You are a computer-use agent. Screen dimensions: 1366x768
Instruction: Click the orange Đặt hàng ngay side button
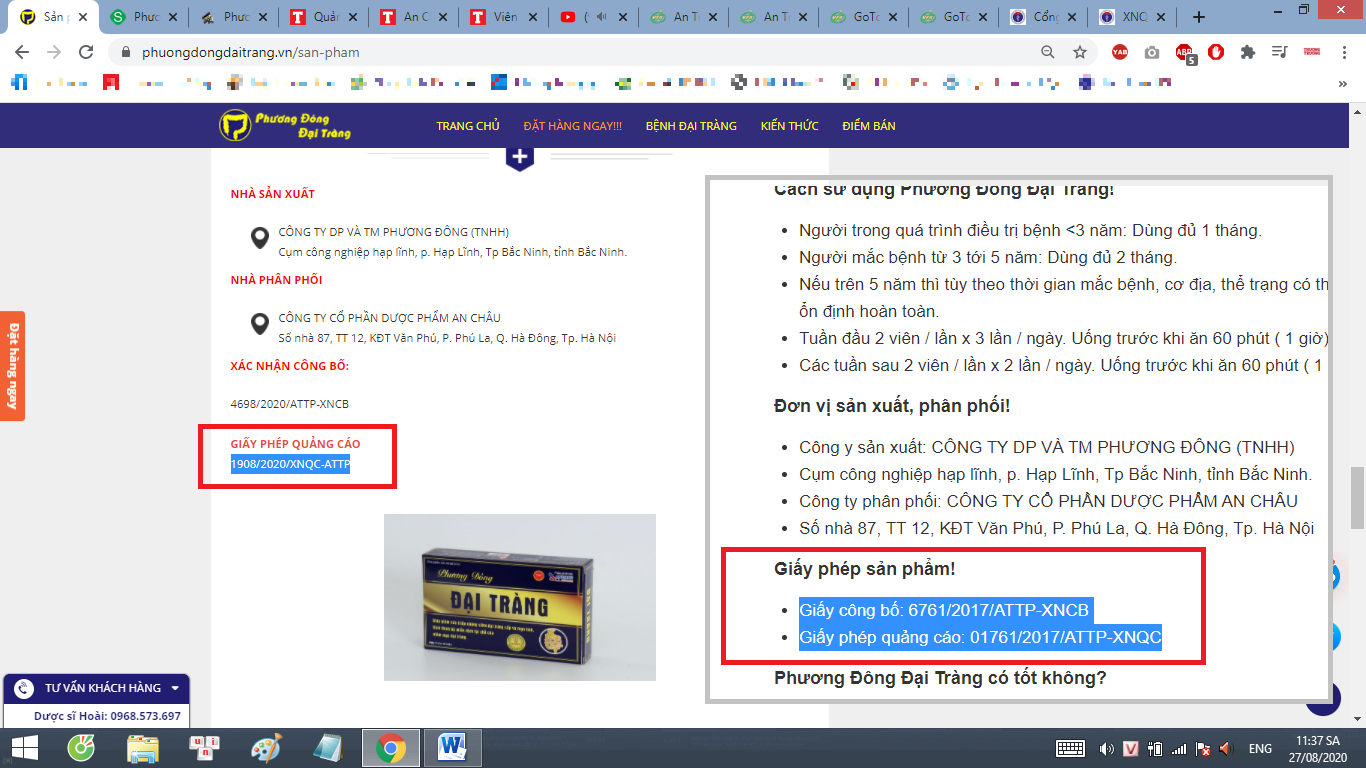click(13, 366)
